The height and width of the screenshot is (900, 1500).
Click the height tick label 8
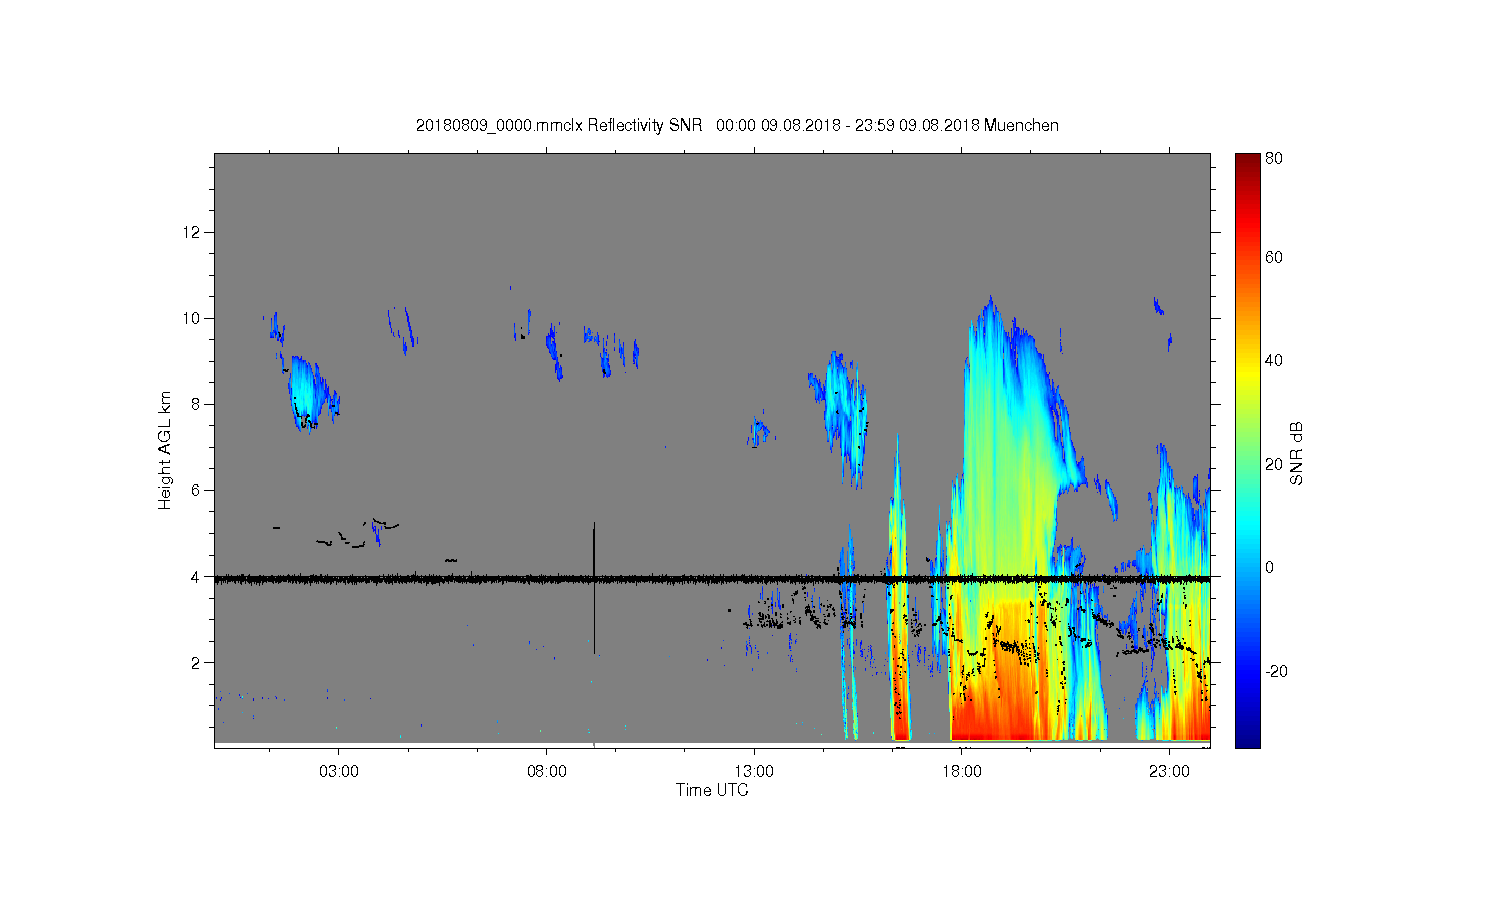[196, 404]
